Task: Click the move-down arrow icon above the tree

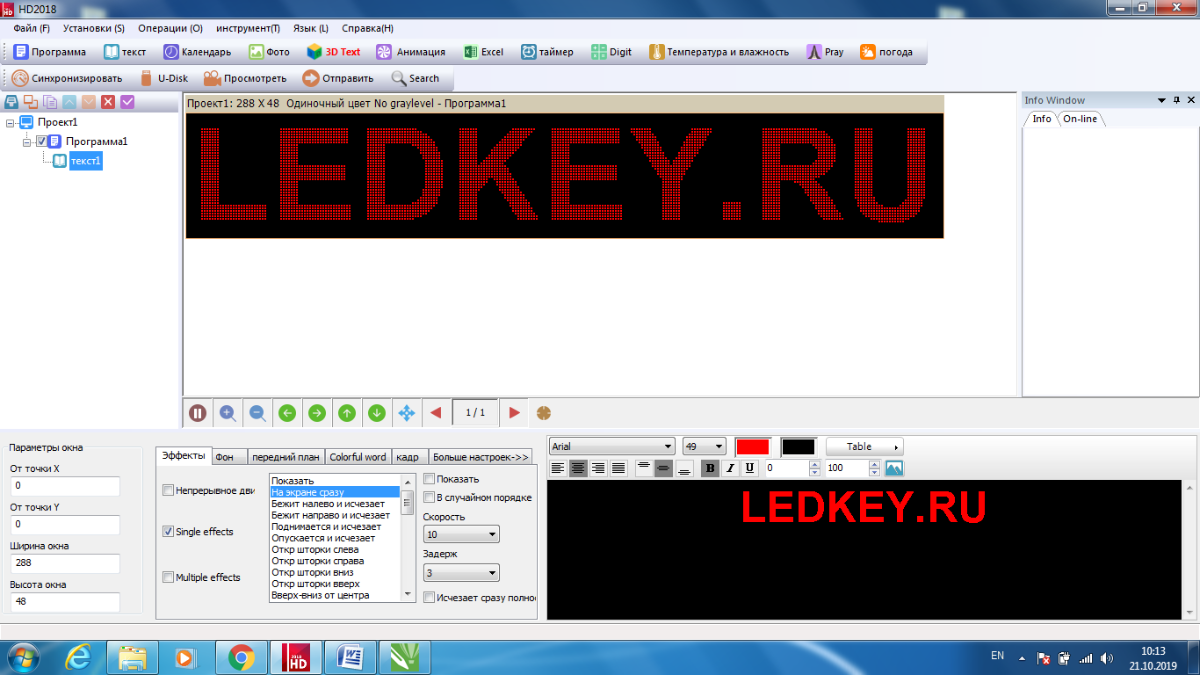Action: point(89,102)
